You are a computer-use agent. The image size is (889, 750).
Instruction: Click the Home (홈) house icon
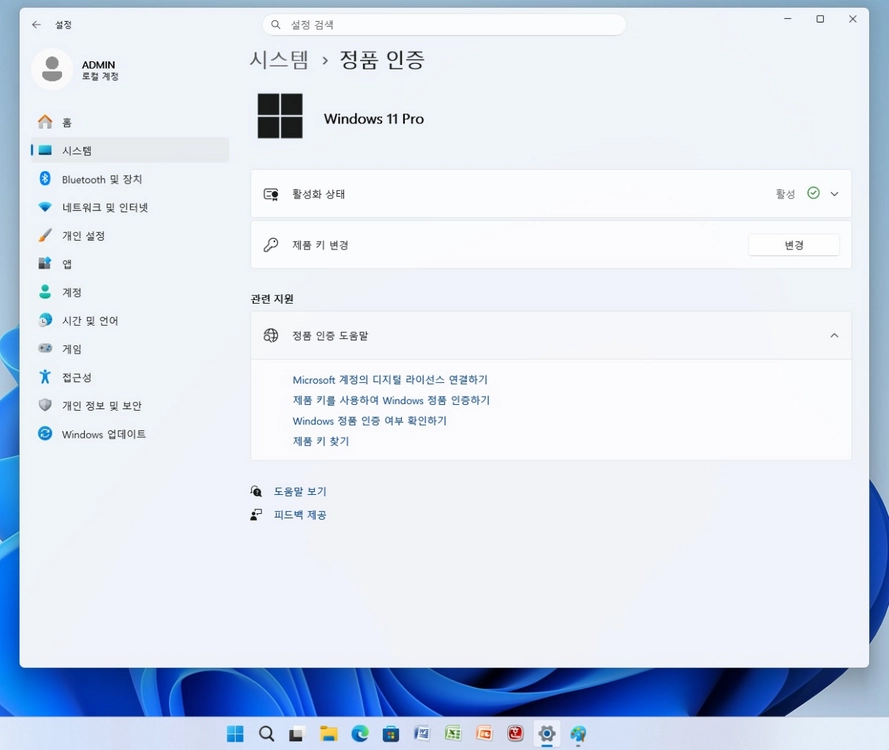(45, 122)
